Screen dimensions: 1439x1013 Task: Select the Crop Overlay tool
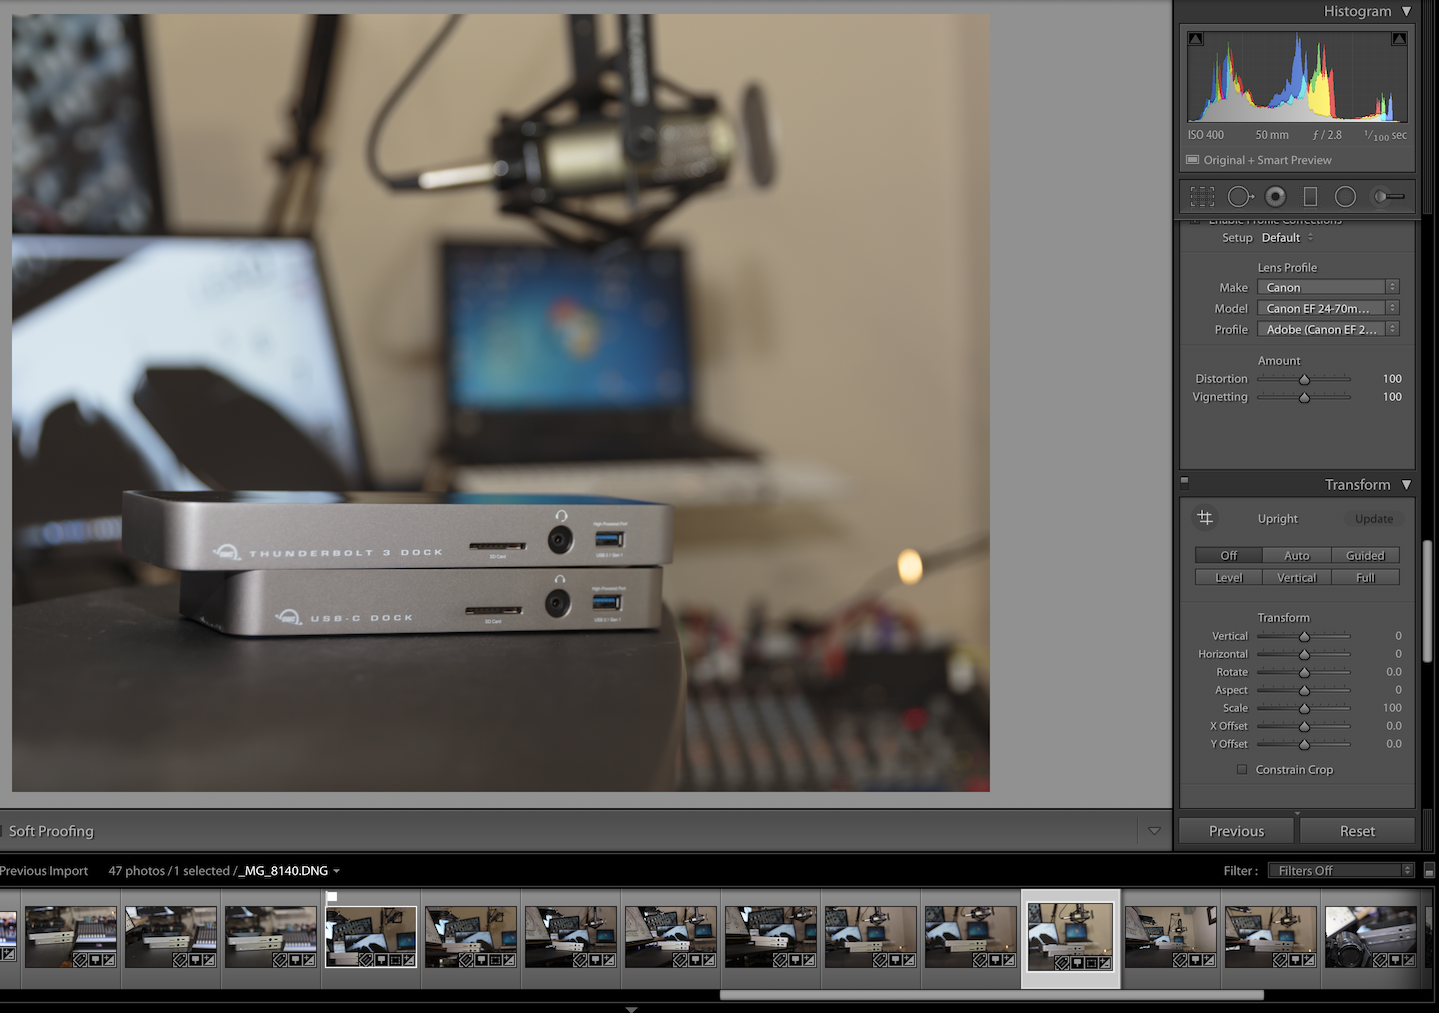tap(1202, 197)
